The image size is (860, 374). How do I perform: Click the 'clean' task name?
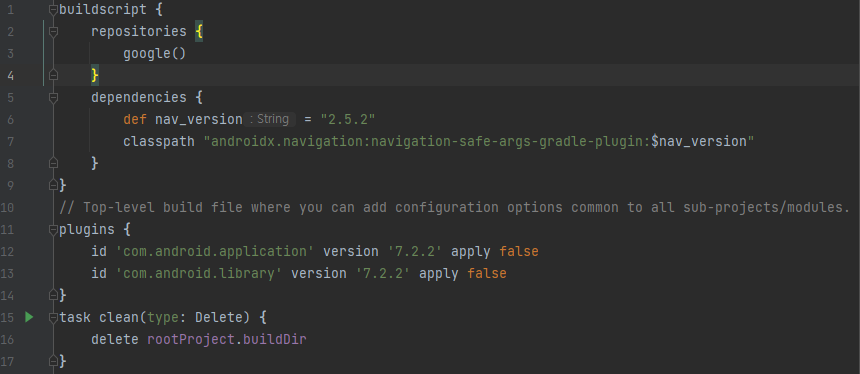point(119,317)
